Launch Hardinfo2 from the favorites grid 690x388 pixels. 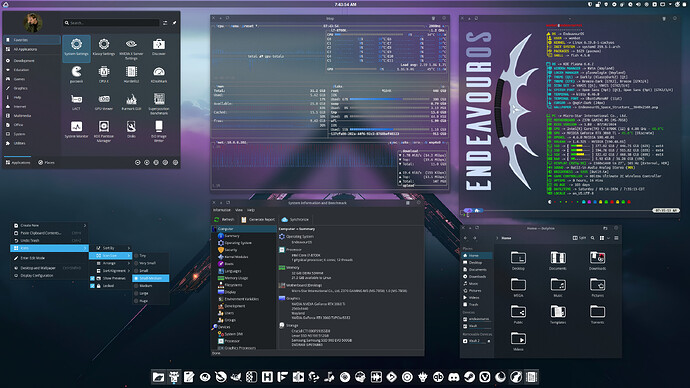[x=131, y=75]
